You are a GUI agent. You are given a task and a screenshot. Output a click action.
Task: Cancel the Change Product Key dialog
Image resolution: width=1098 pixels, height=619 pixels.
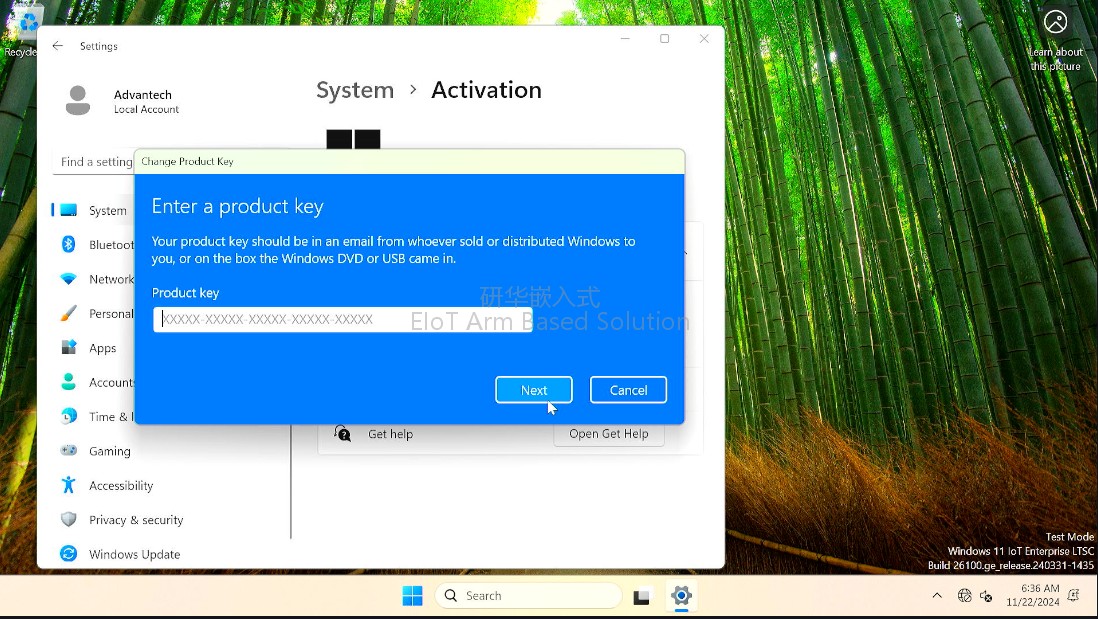point(628,390)
